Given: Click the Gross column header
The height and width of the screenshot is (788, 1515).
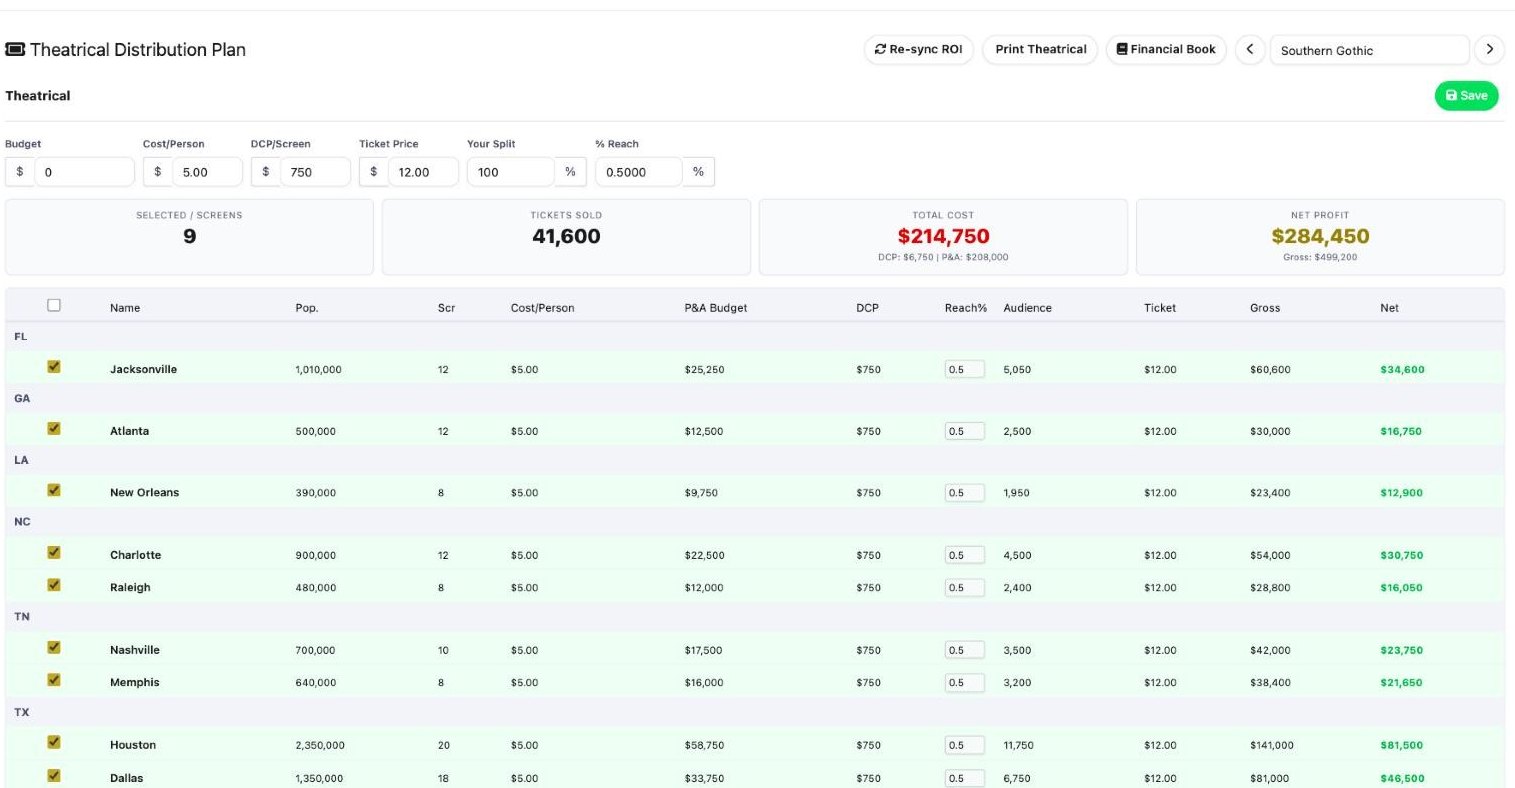Looking at the screenshot, I should [1265, 308].
